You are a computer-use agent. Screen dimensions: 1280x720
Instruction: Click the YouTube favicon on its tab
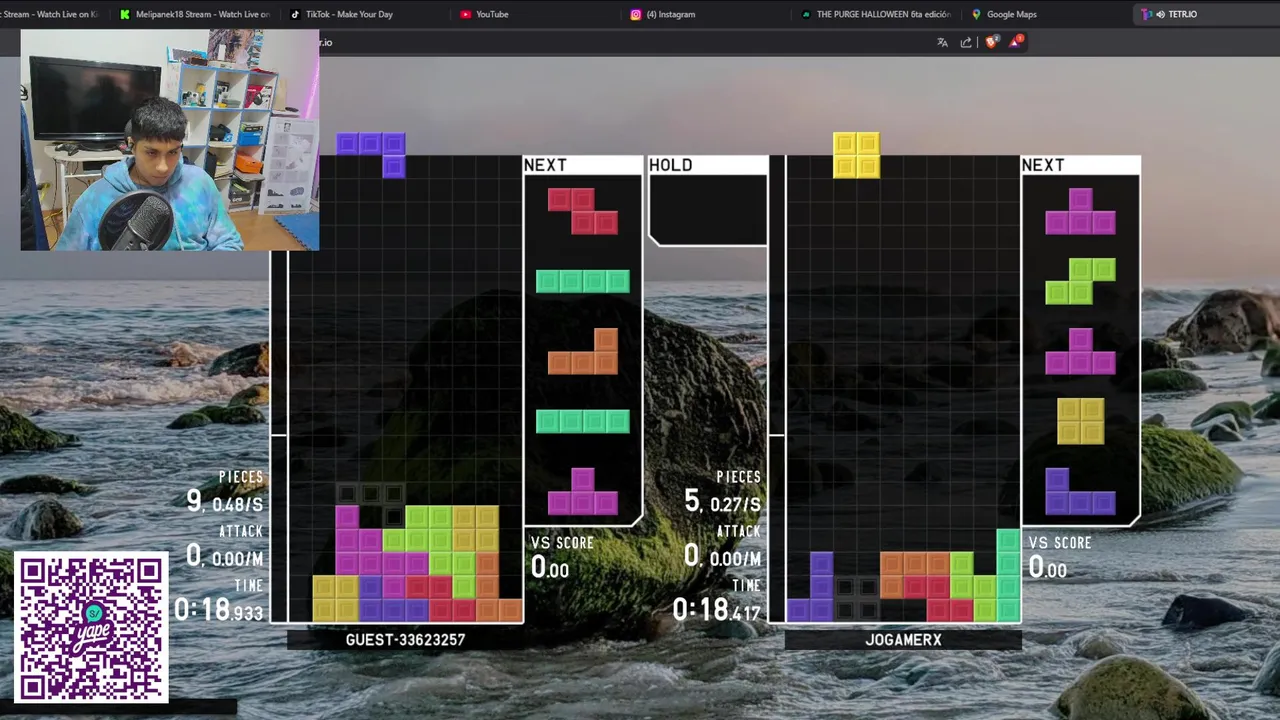pos(466,14)
